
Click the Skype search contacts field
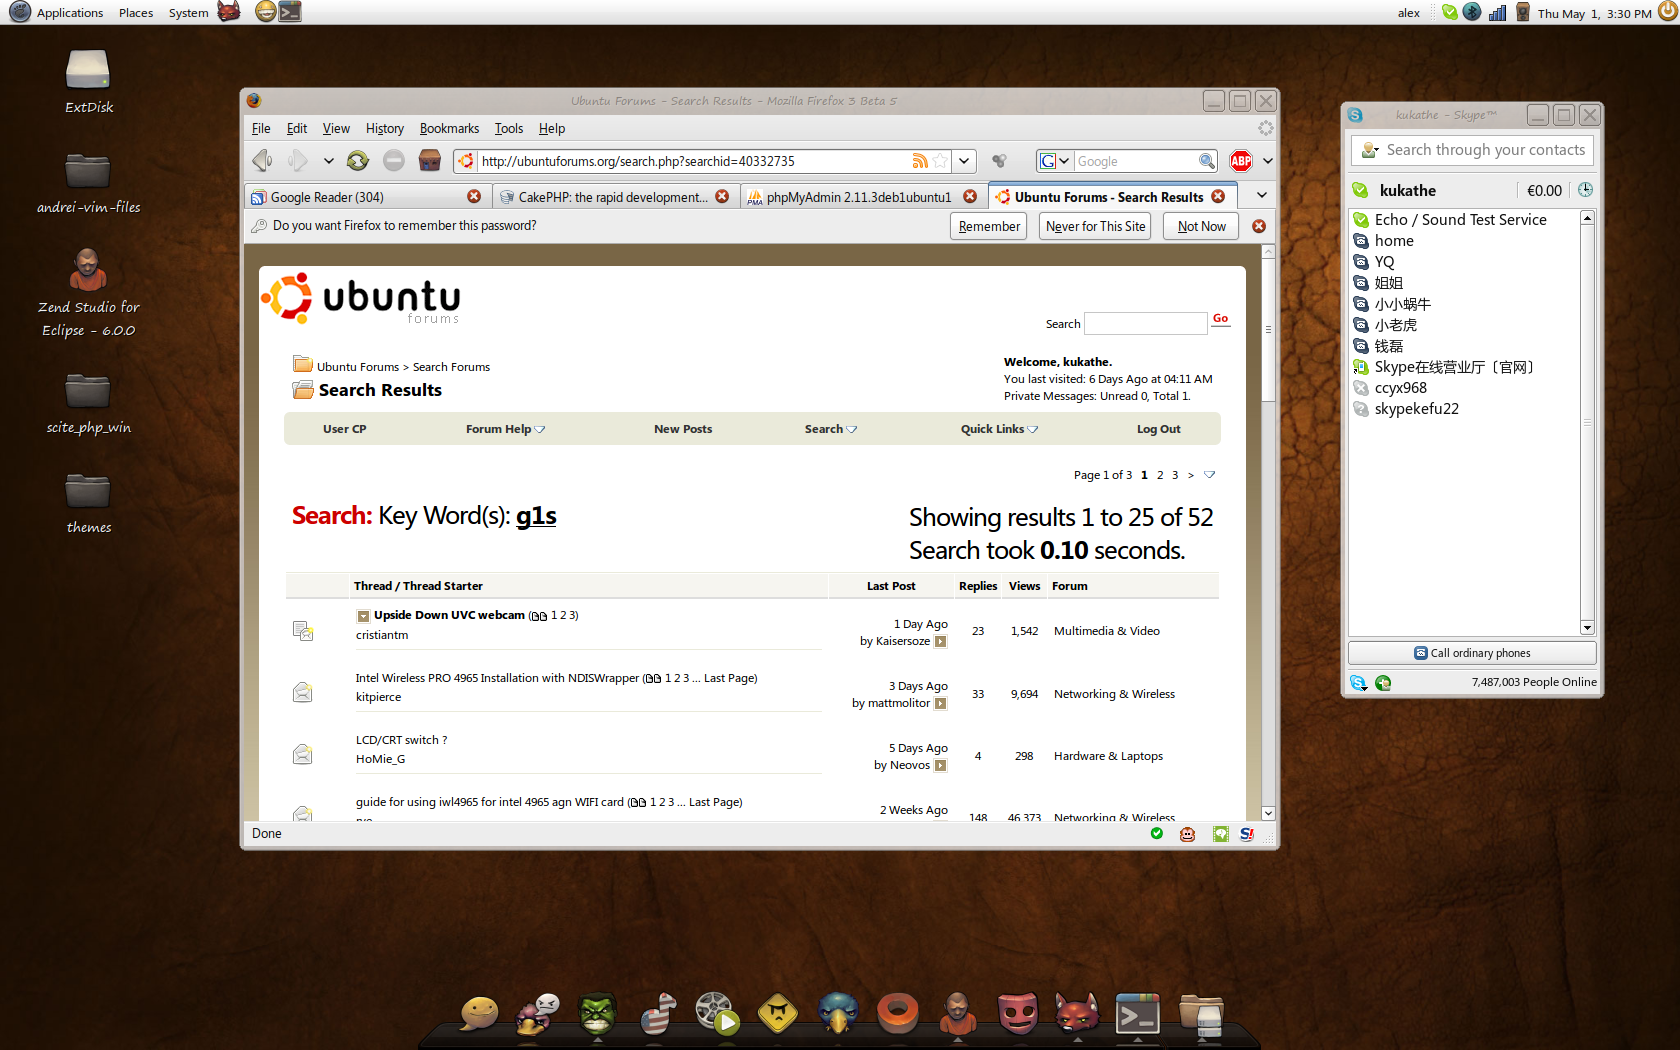tap(1472, 150)
